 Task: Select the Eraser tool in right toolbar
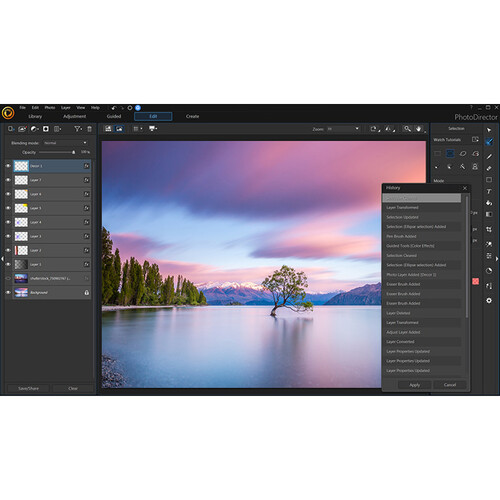pyautogui.click(x=489, y=168)
